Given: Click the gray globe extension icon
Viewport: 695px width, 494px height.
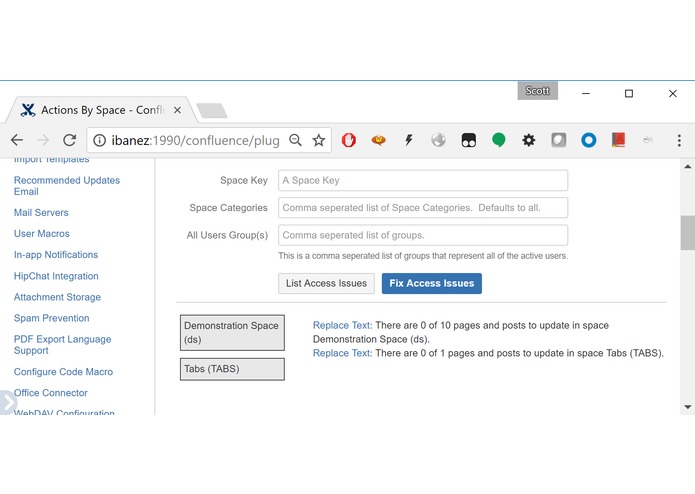Looking at the screenshot, I should pyautogui.click(x=438, y=140).
